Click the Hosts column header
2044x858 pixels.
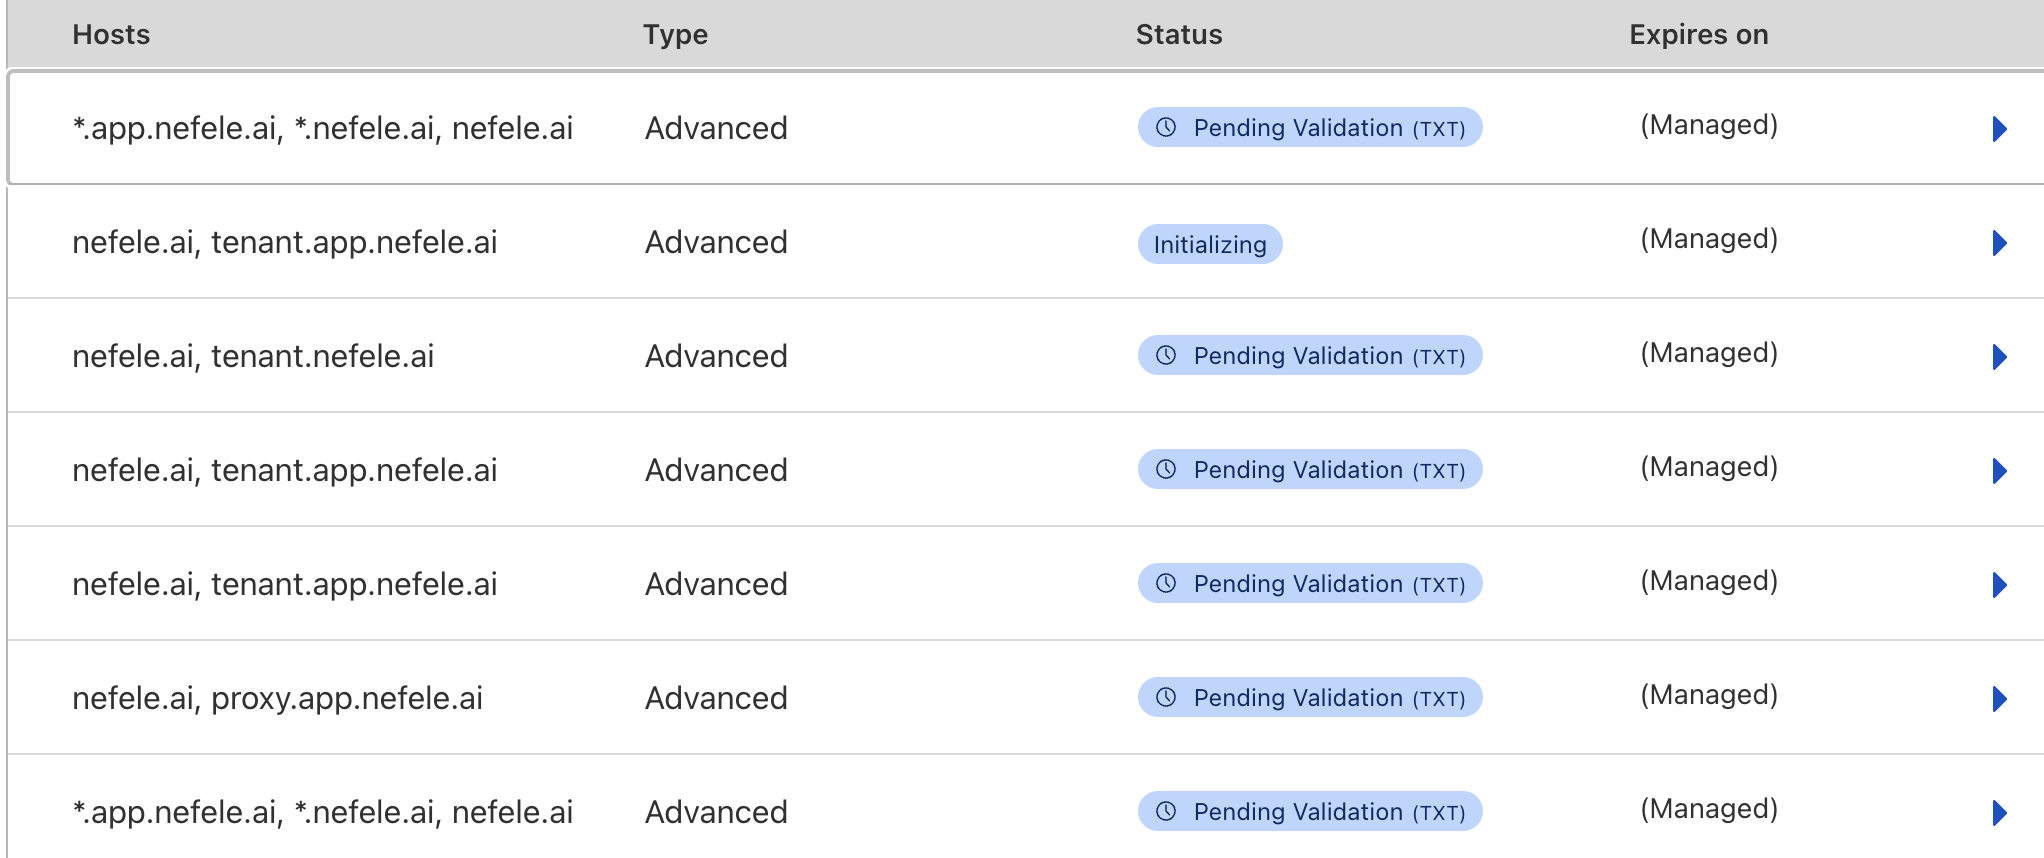[111, 34]
